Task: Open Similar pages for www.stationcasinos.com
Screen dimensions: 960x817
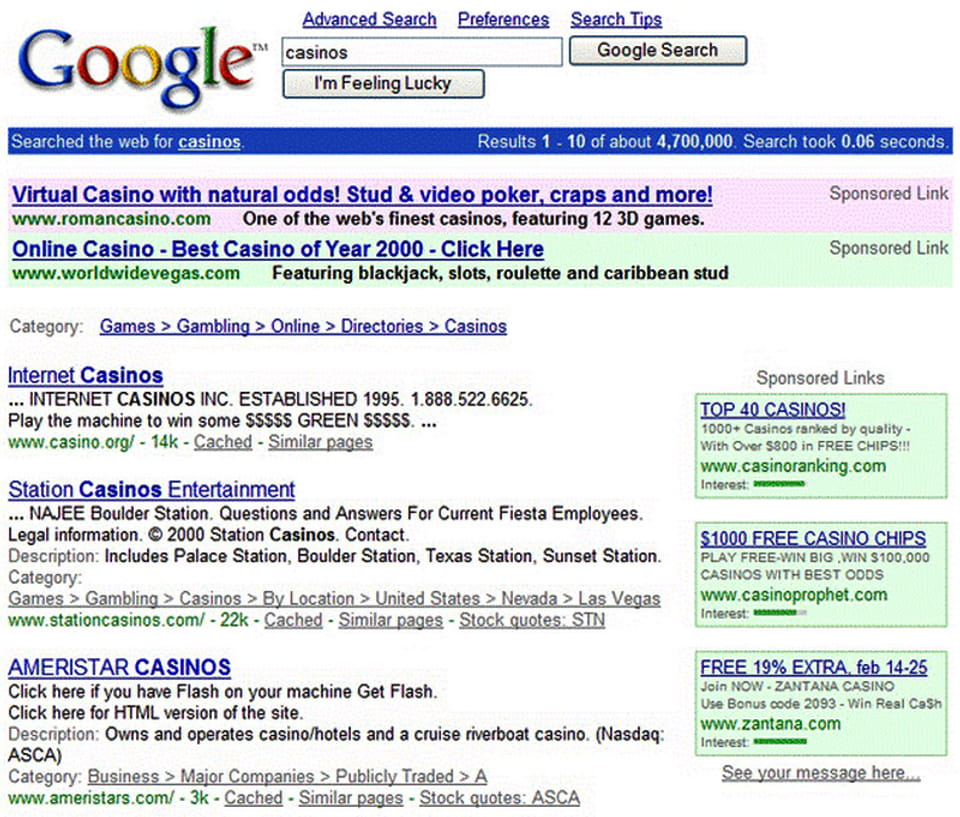Action: 391,620
